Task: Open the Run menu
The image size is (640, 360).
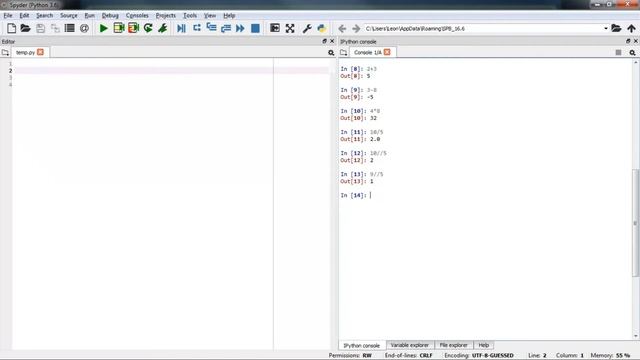Action: click(x=89, y=16)
